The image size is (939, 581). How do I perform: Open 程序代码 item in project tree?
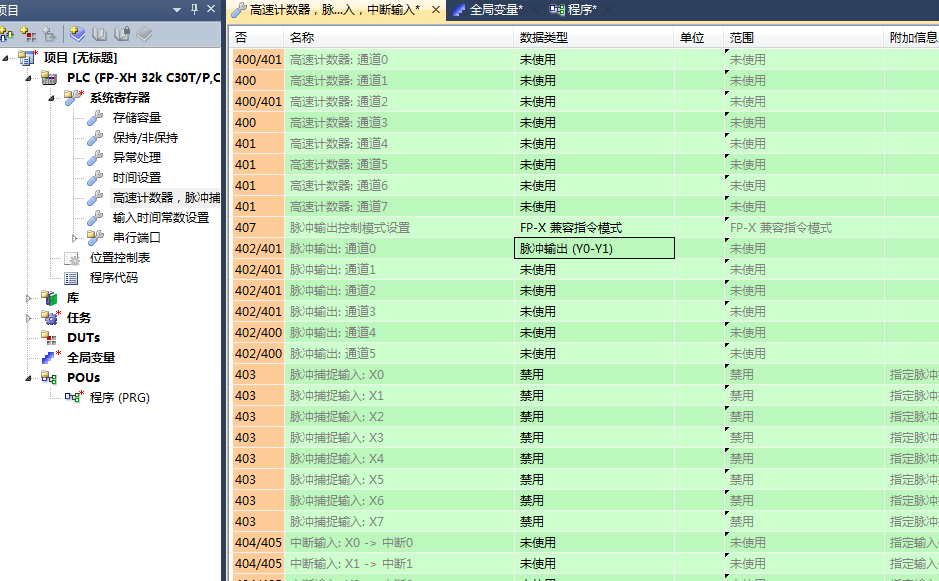click(x=114, y=278)
